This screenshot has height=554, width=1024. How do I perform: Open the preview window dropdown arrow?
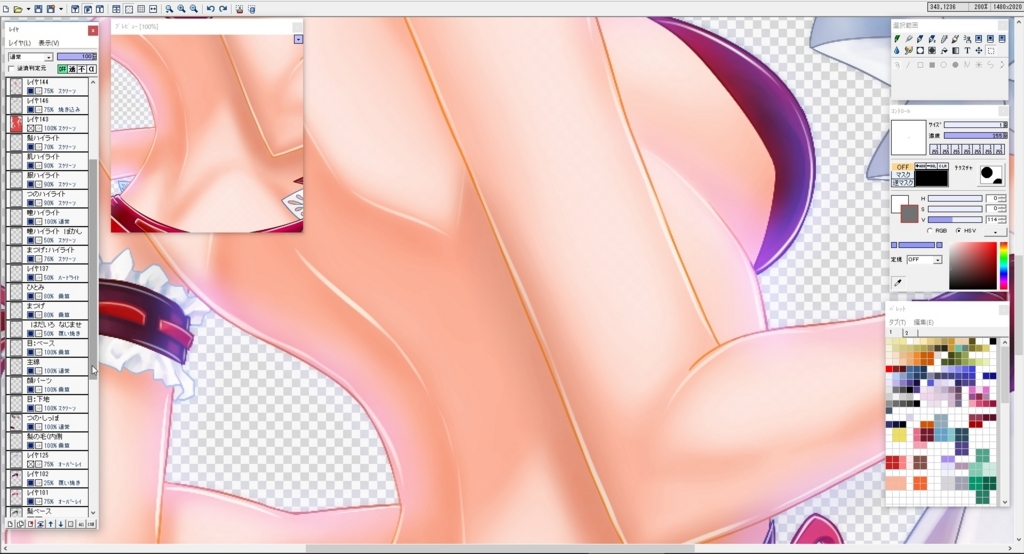pos(298,39)
